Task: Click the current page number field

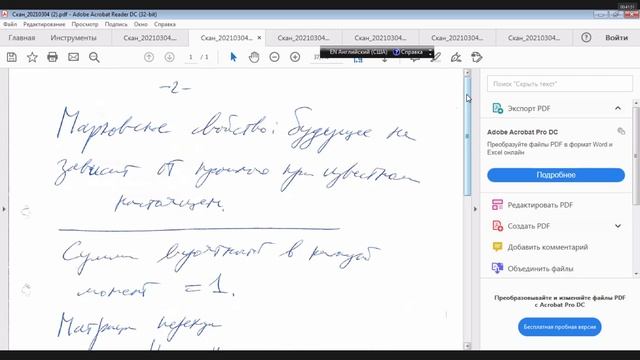Action: [190, 57]
